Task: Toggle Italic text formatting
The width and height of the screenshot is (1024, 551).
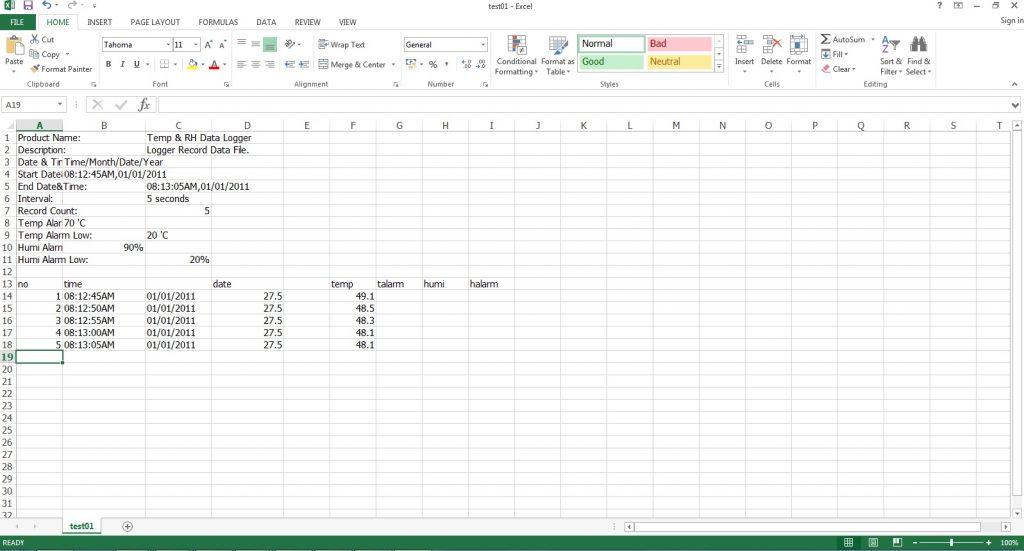Action: coord(122,65)
